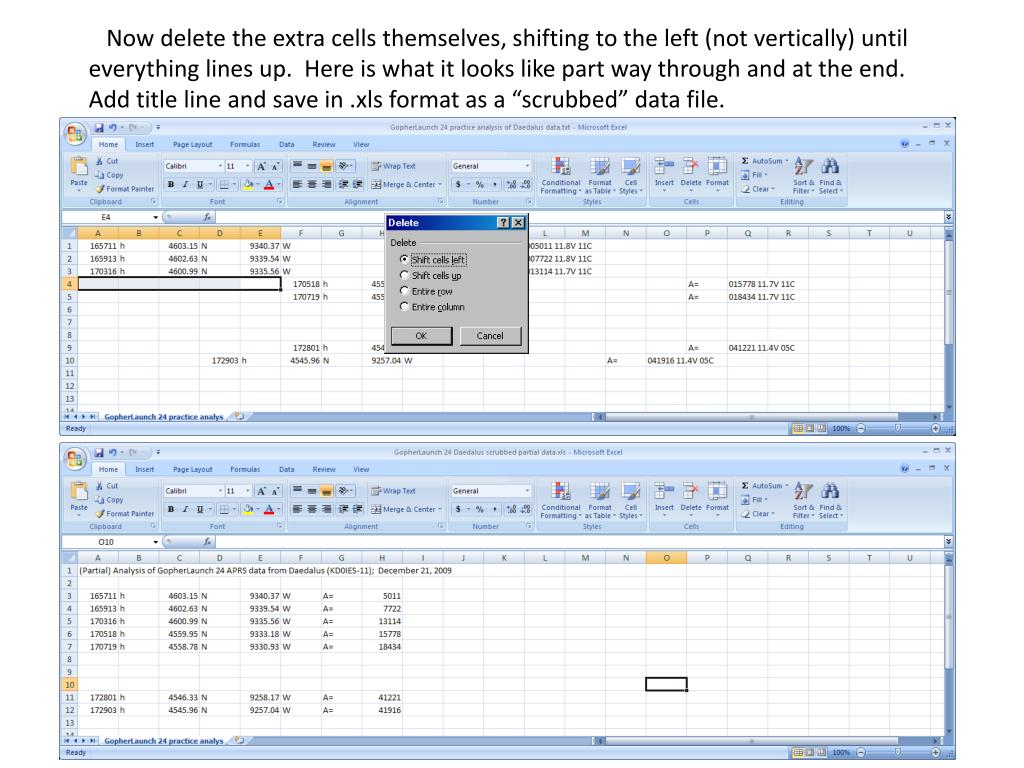1024x768 pixels.
Task: Open Insert tab in top Excel window
Action: [144, 144]
